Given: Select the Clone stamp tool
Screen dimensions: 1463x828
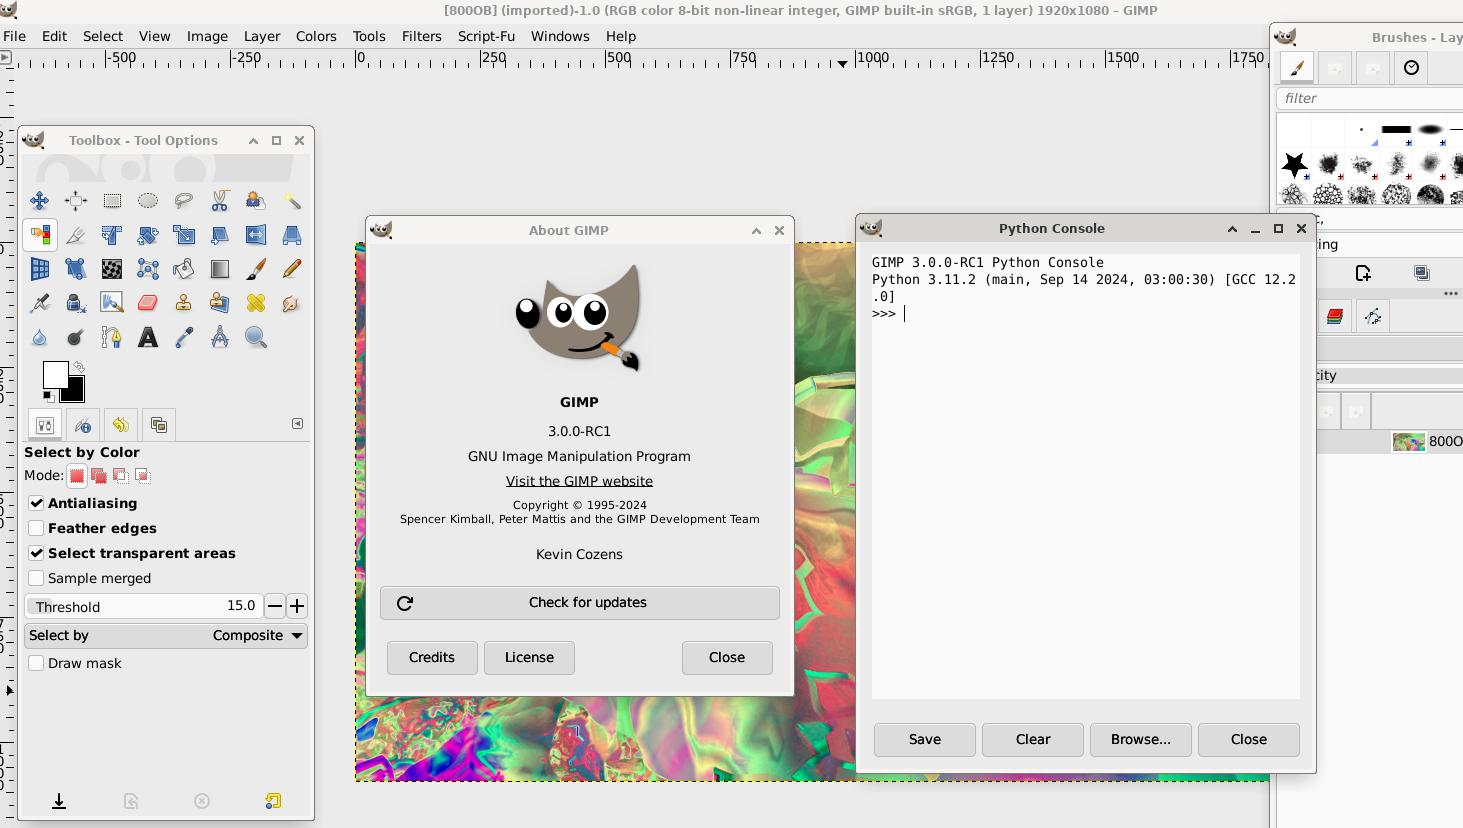Looking at the screenshot, I should click(x=184, y=303).
